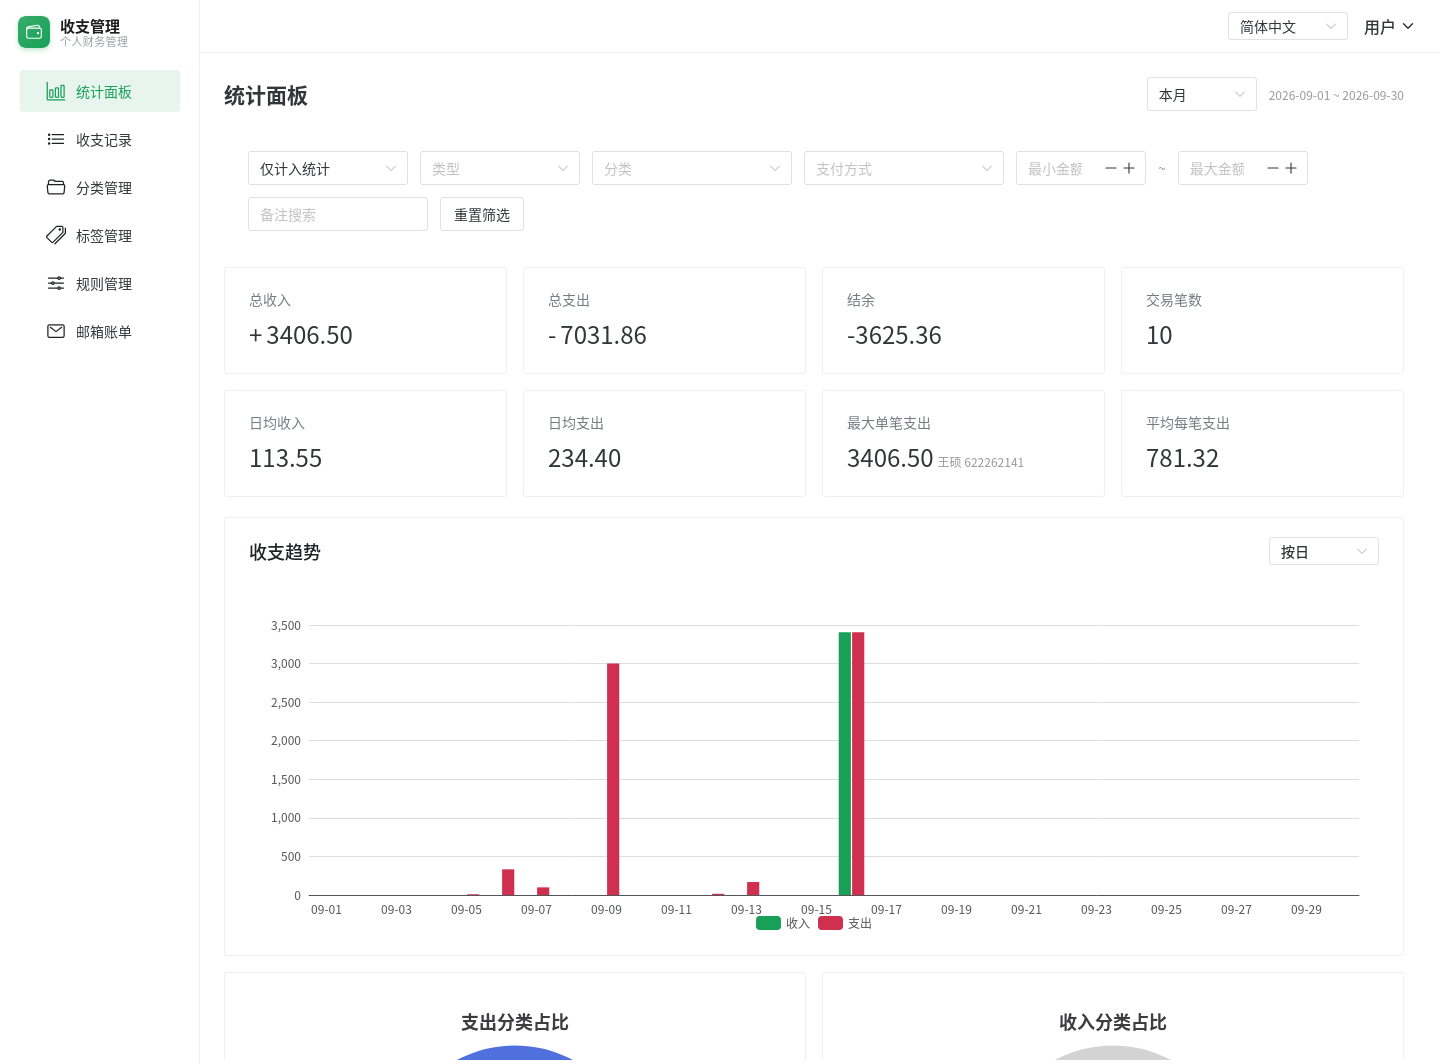Viewport: 1440px width, 1064px height.
Task: Focus the 备注搜索 search field
Action: tap(338, 214)
